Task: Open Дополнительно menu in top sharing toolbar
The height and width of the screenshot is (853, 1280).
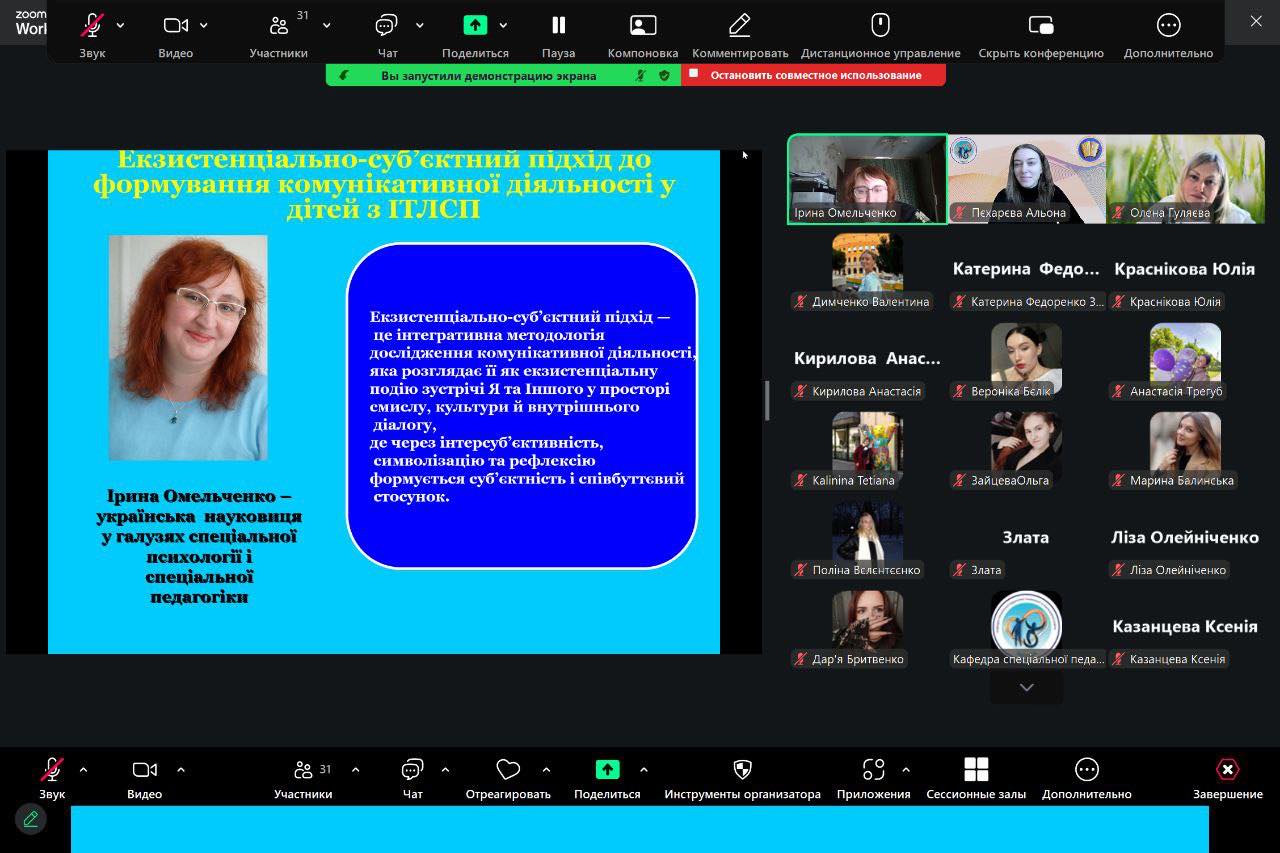Action: coord(1167,26)
